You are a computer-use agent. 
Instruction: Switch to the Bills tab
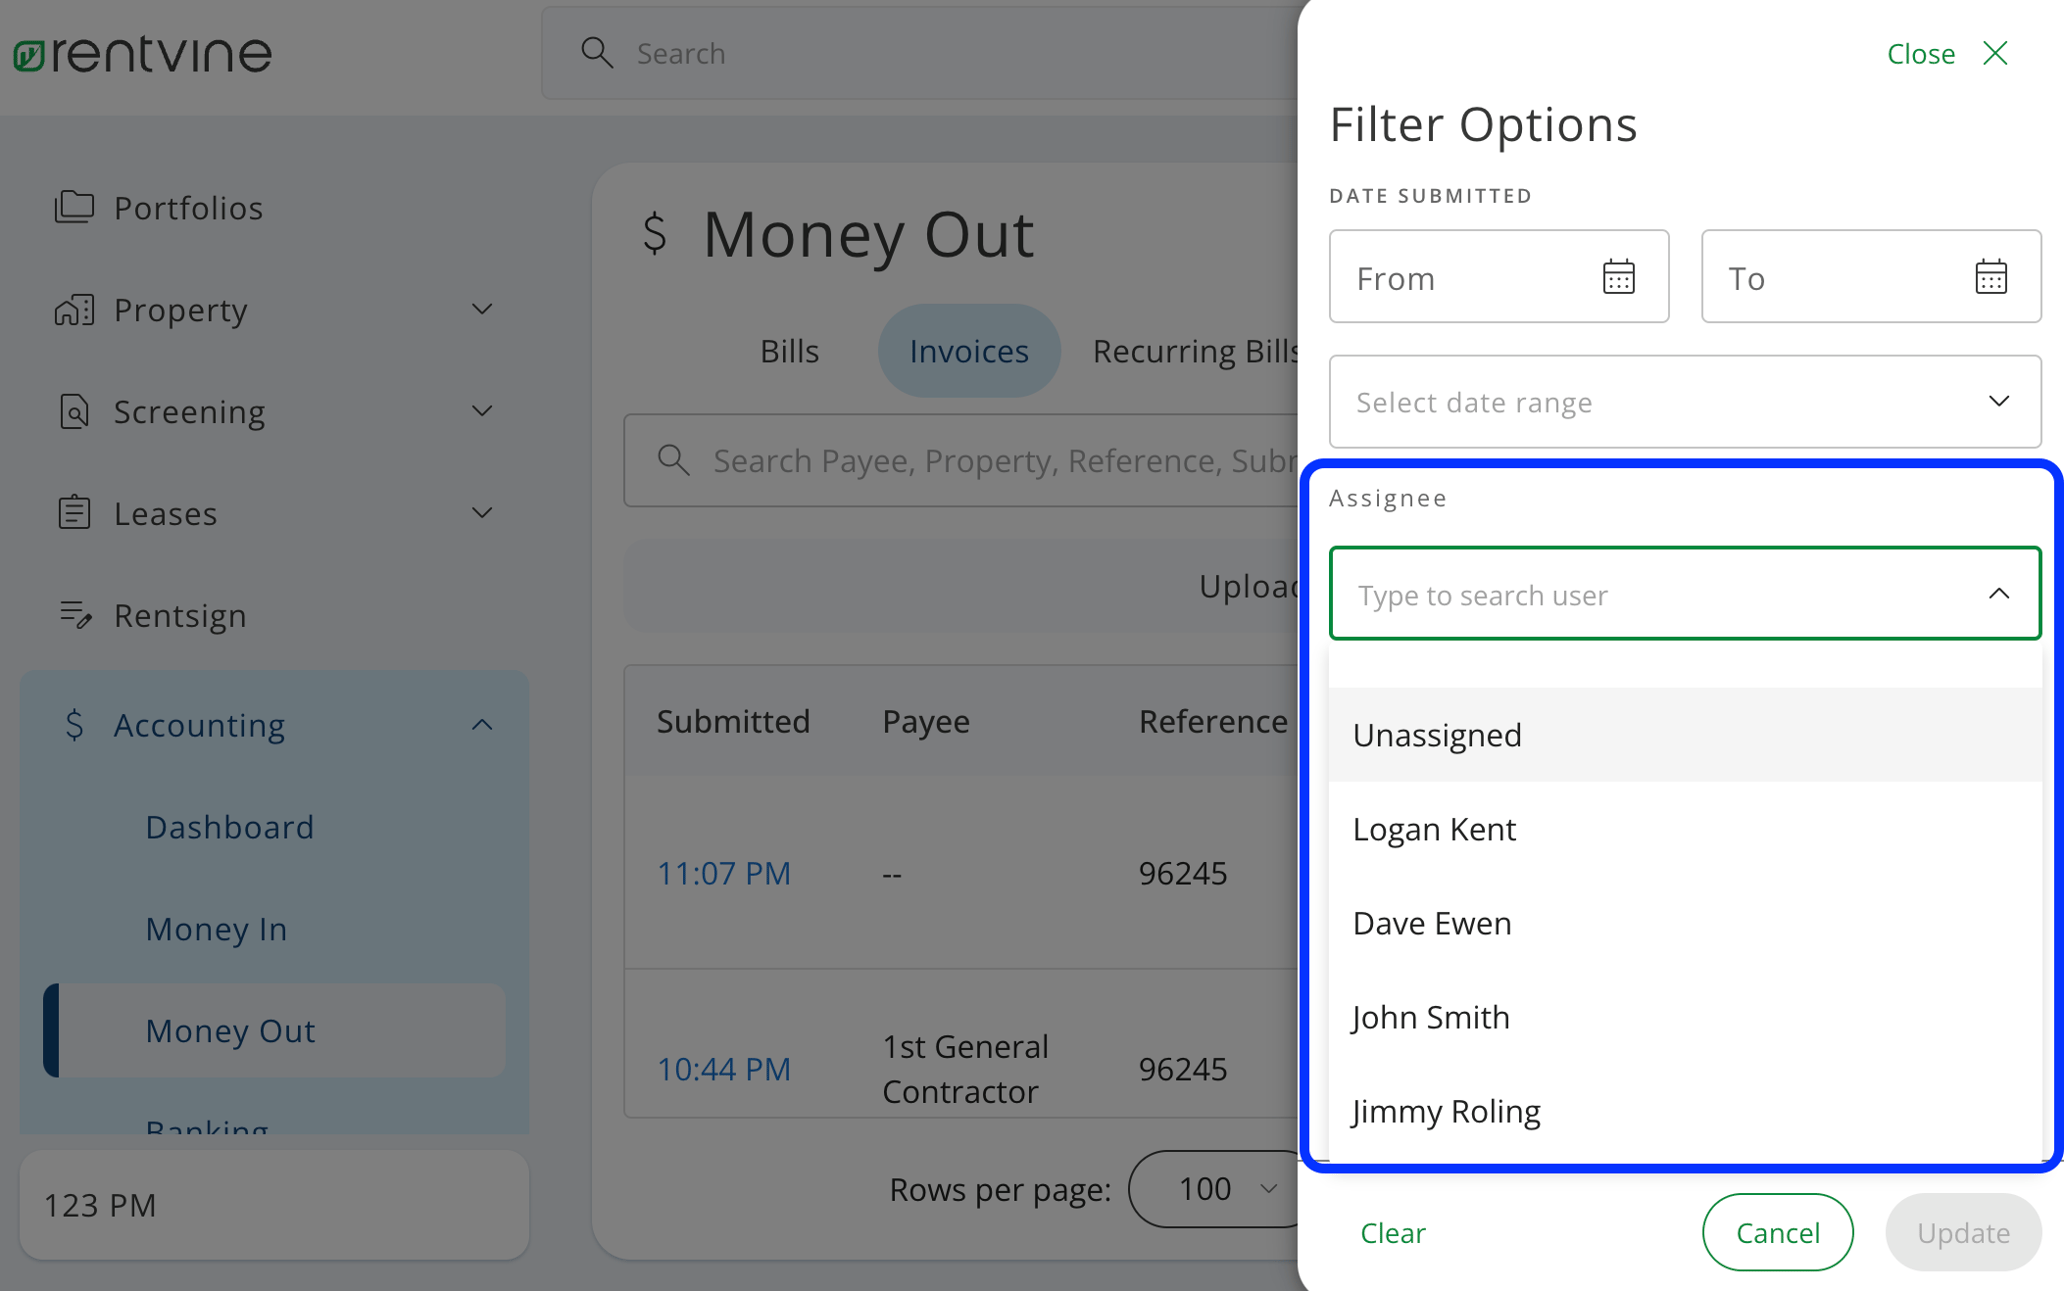click(x=789, y=350)
